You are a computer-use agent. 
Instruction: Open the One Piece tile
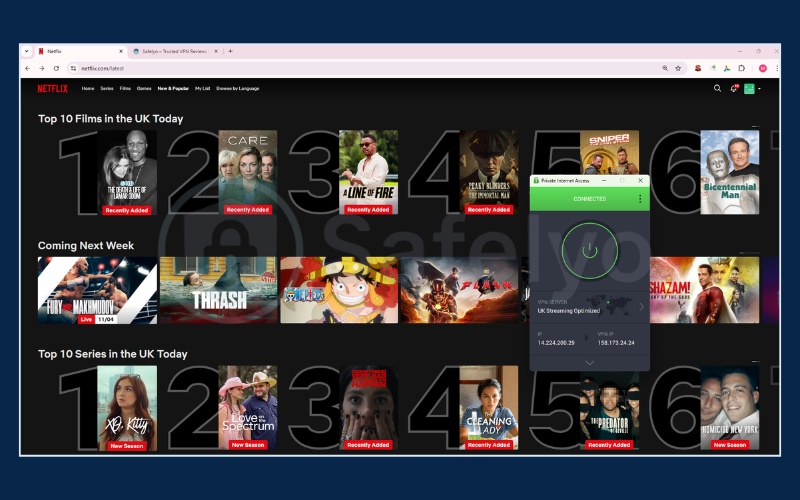(x=339, y=290)
